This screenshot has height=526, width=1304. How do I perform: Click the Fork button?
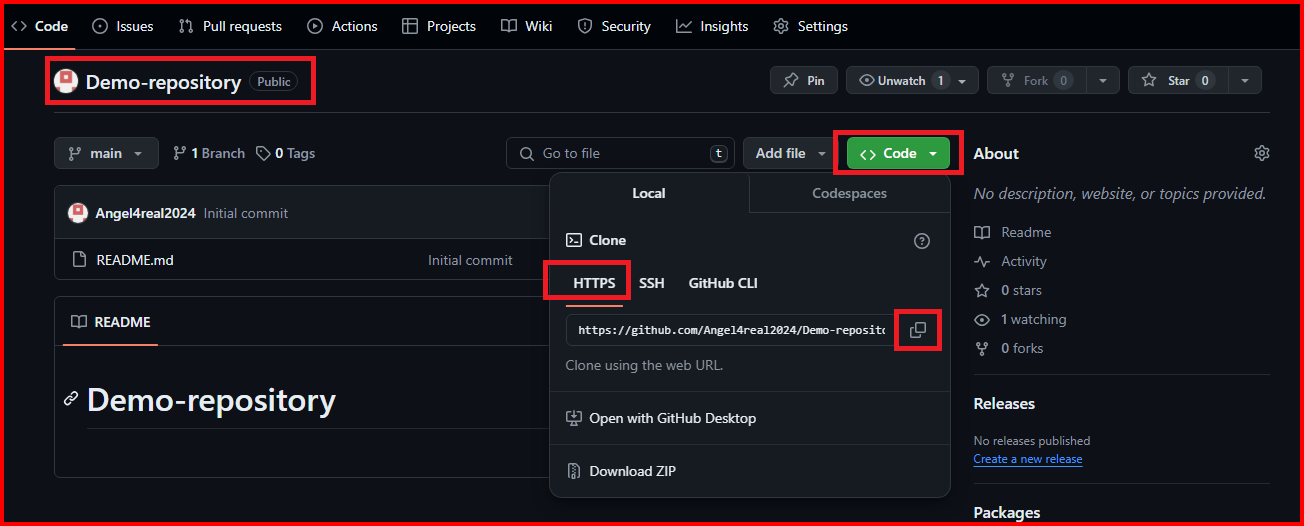coord(1037,80)
